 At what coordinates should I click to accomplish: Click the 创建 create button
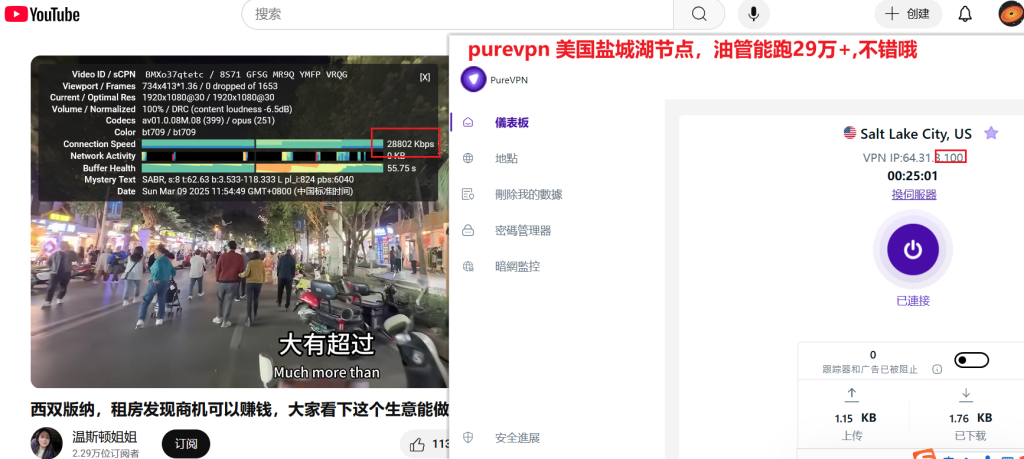[x=908, y=14]
